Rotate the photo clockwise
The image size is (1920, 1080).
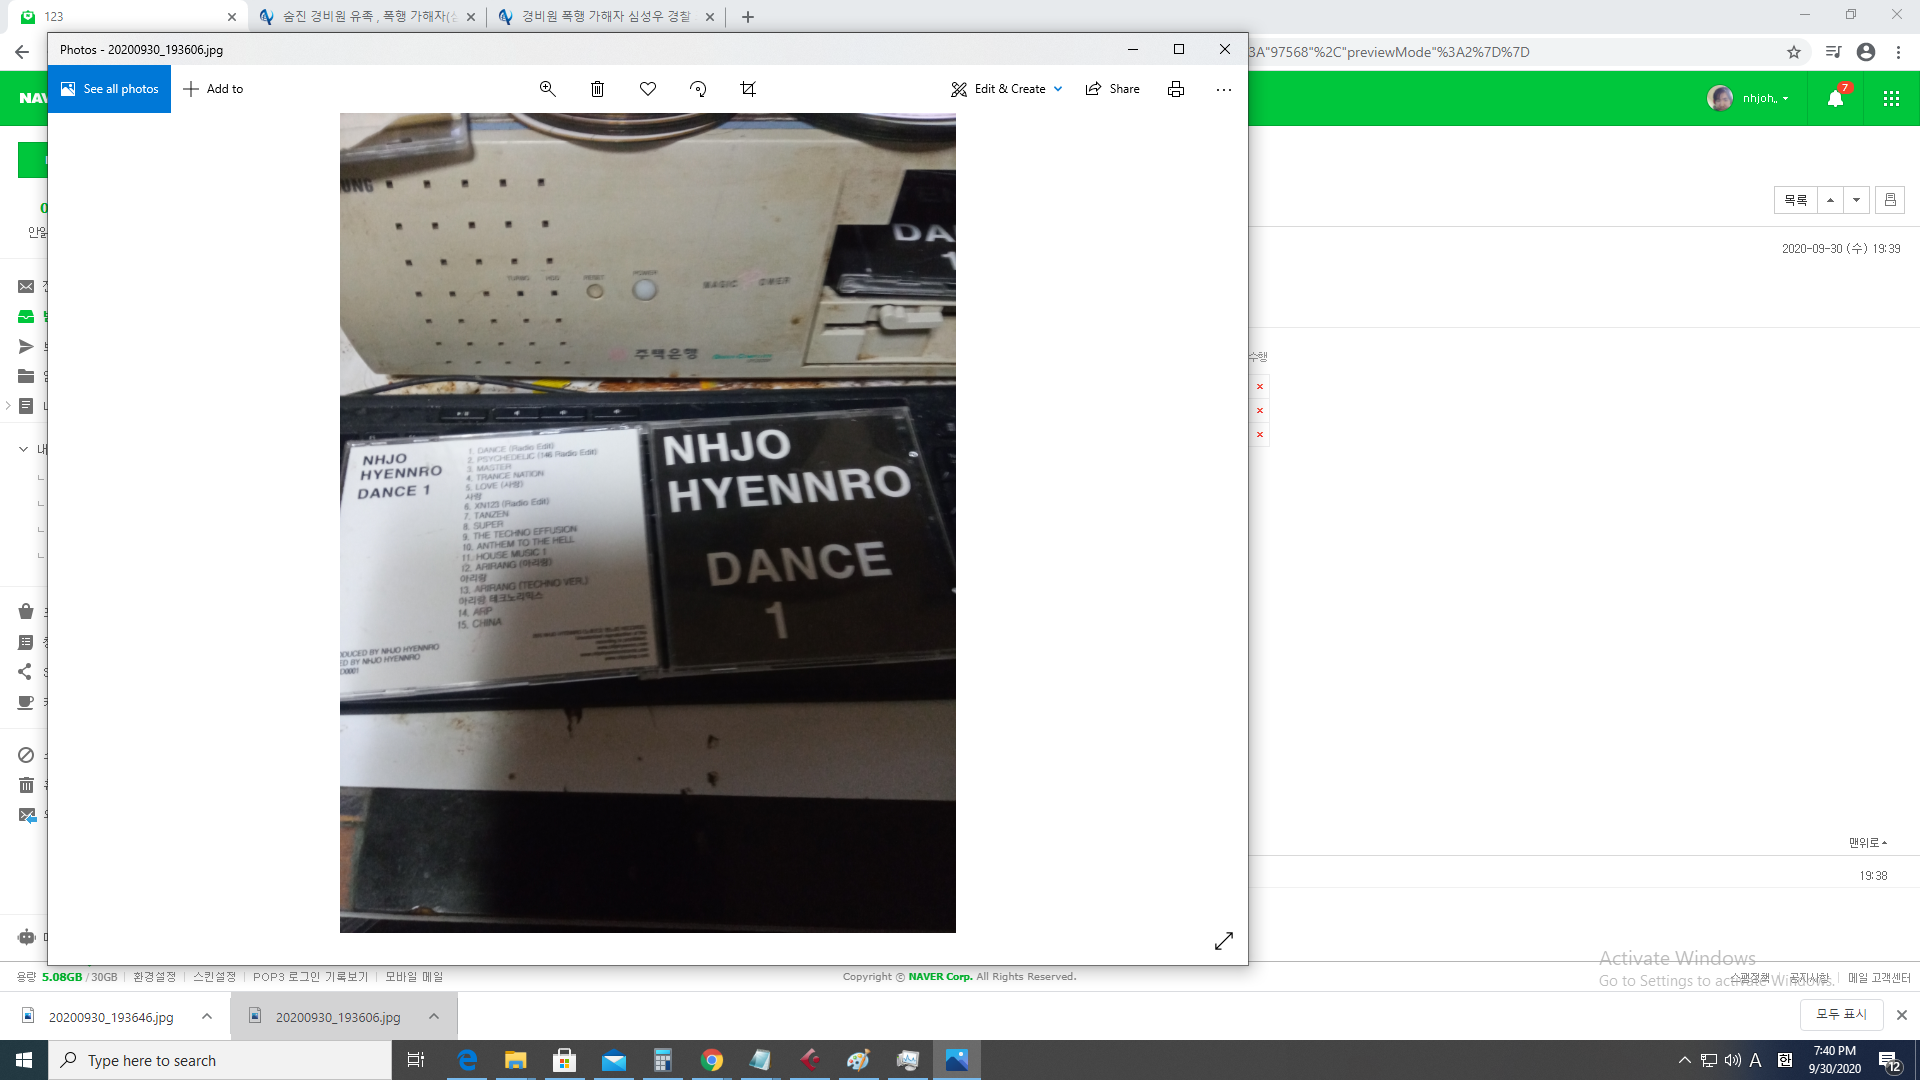698,89
